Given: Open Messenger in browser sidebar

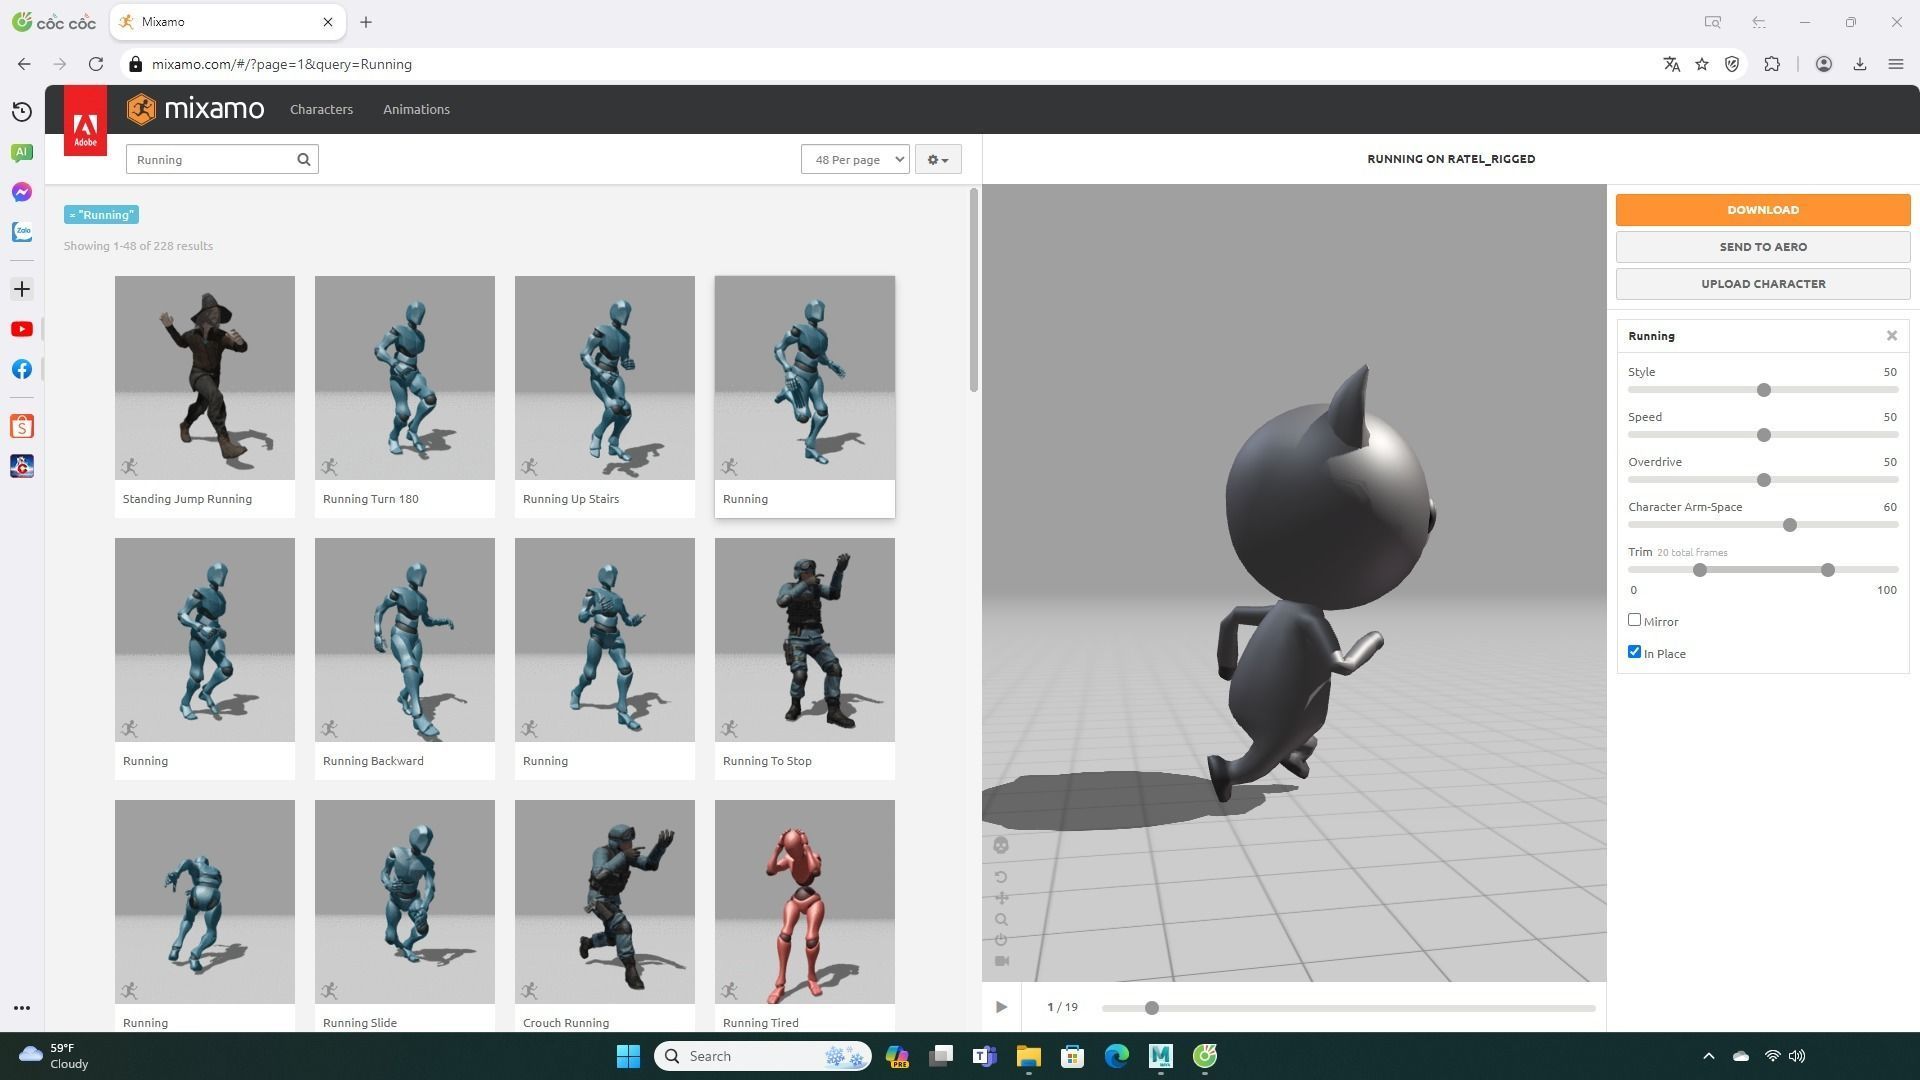Looking at the screenshot, I should pos(22,192).
